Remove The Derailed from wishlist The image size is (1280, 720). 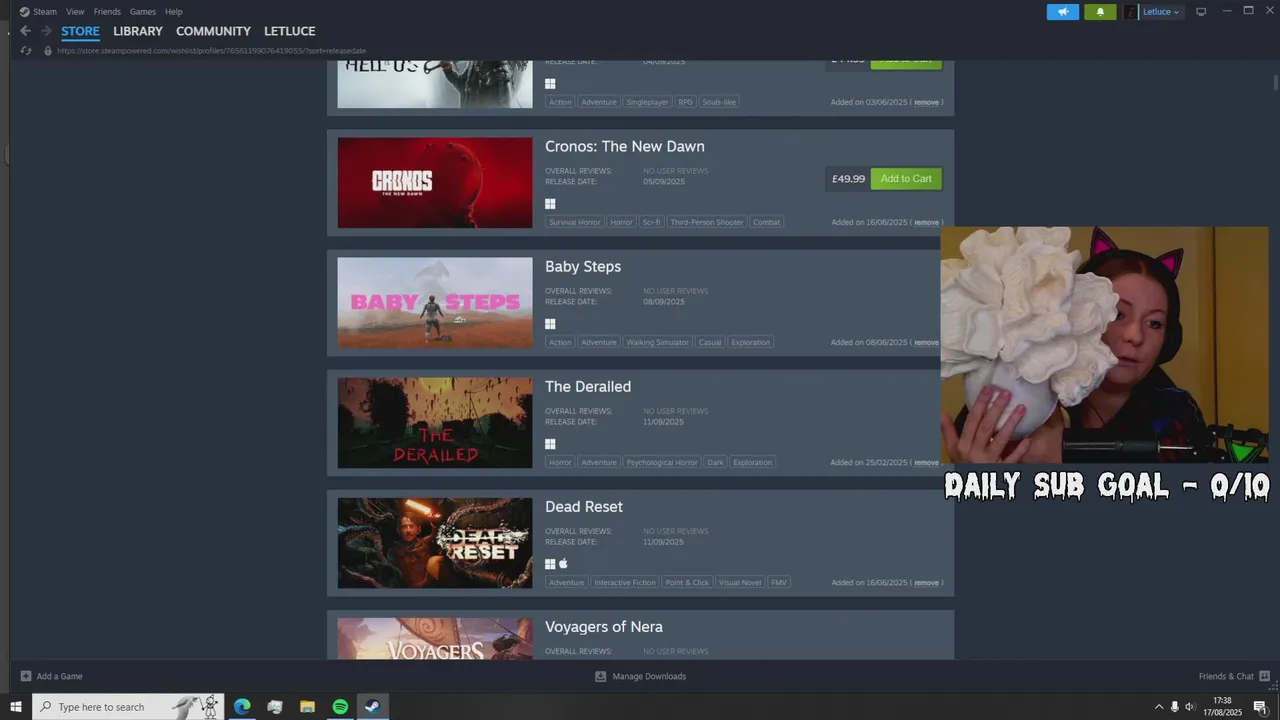(926, 462)
